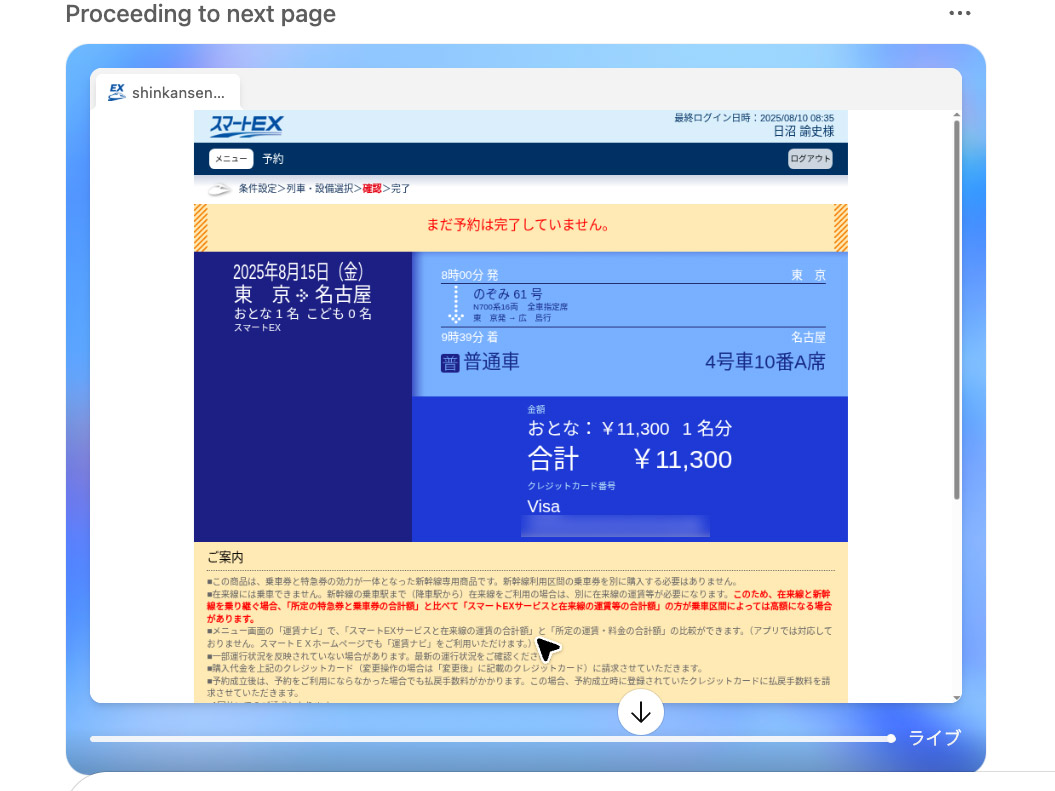1055x791 pixels.
Task: Click the 条件設定 breadcrumb step
Action: pyautogui.click(x=258, y=188)
